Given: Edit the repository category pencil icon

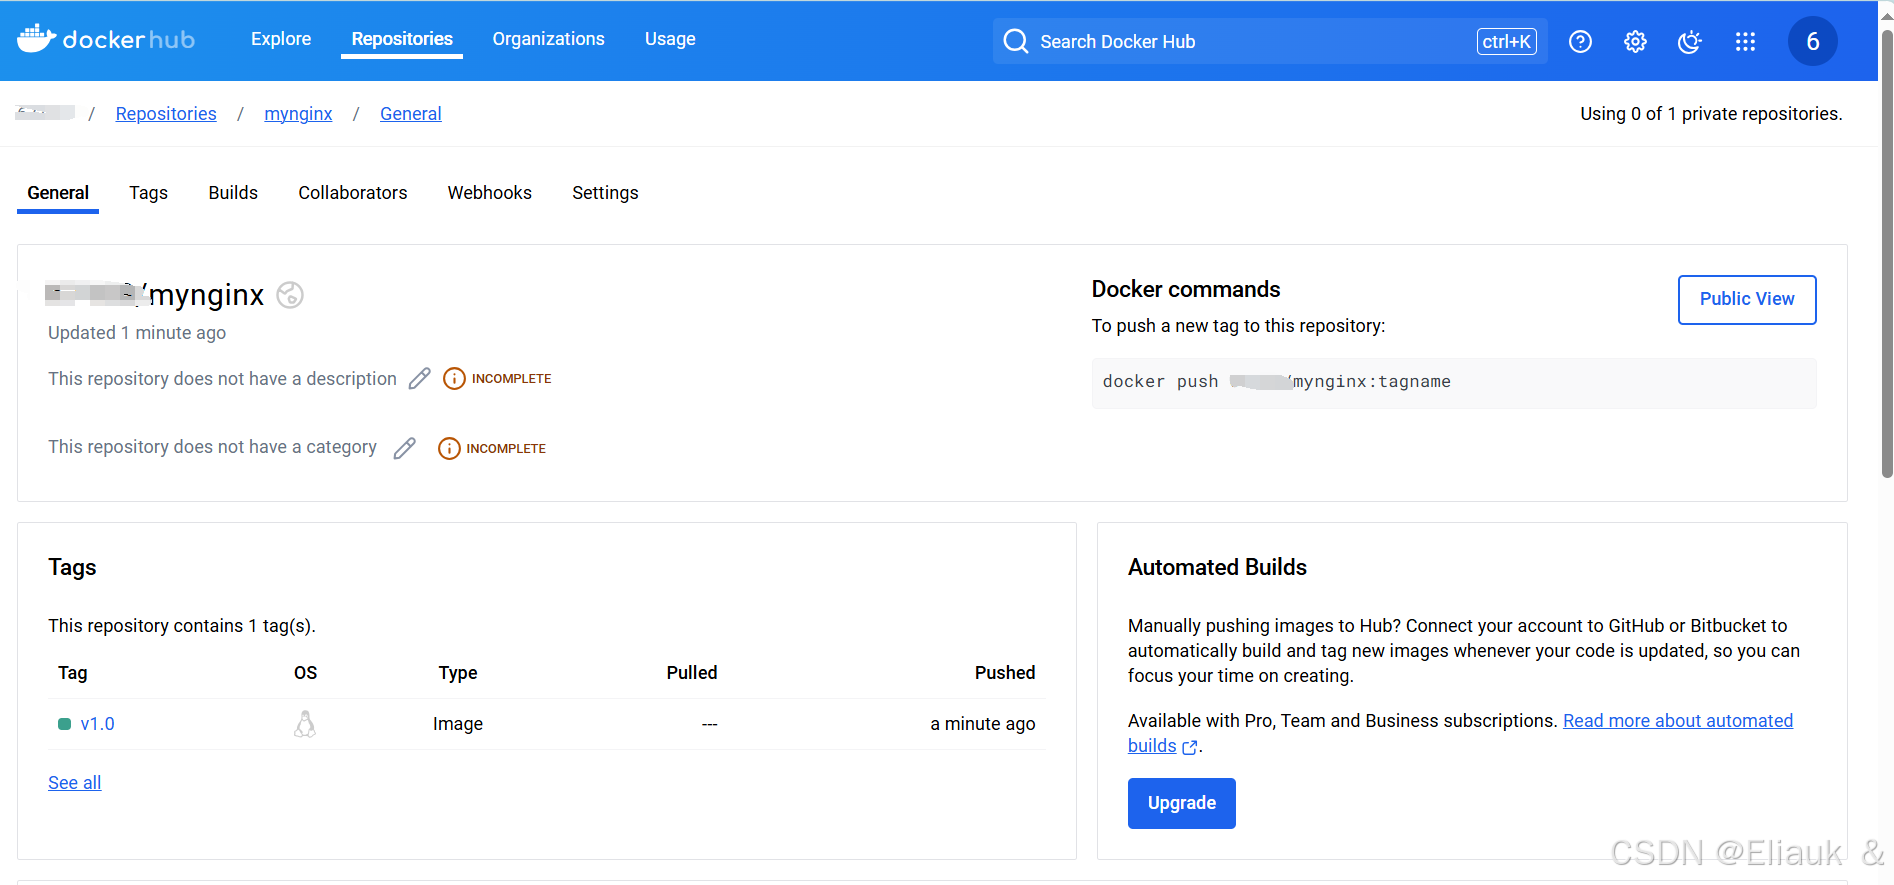Looking at the screenshot, I should pos(405,448).
